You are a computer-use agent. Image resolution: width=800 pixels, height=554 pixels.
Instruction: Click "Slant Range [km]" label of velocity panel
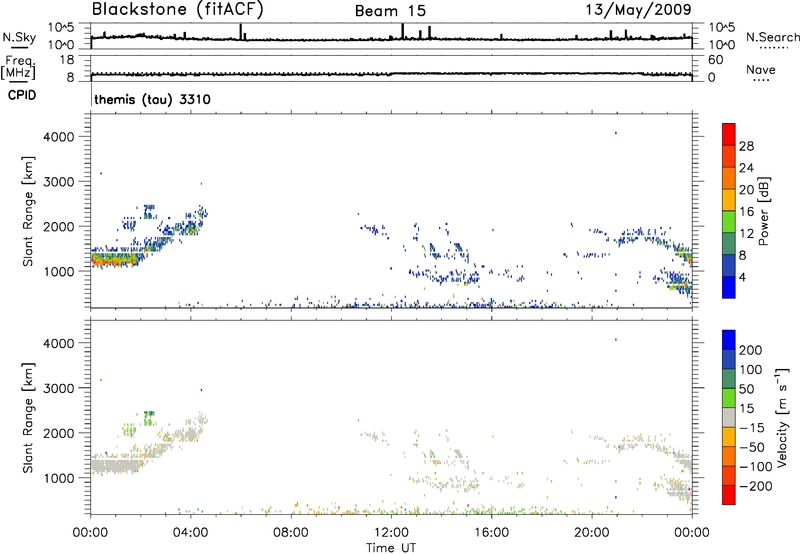pos(28,418)
